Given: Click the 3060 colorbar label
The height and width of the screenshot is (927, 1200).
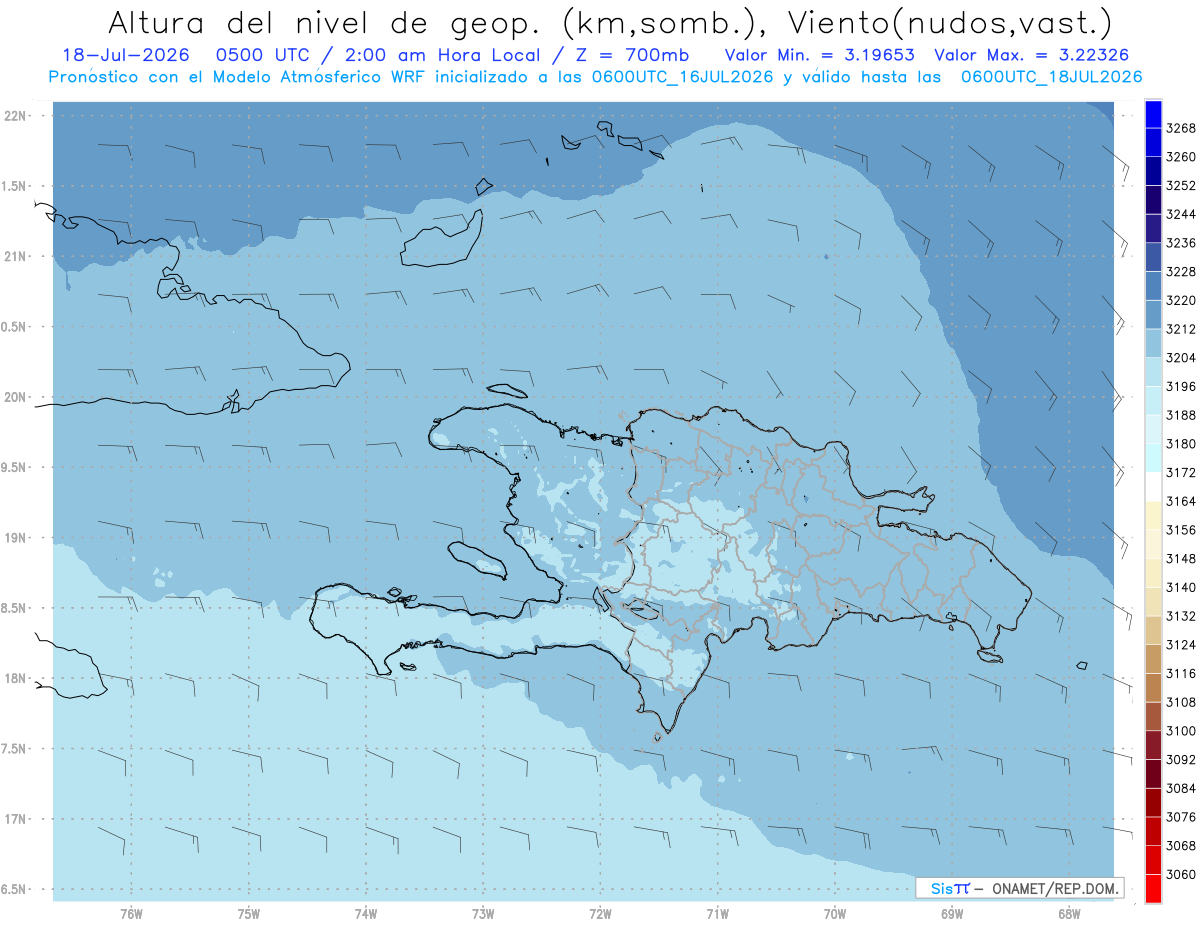Looking at the screenshot, I should [1180, 874].
